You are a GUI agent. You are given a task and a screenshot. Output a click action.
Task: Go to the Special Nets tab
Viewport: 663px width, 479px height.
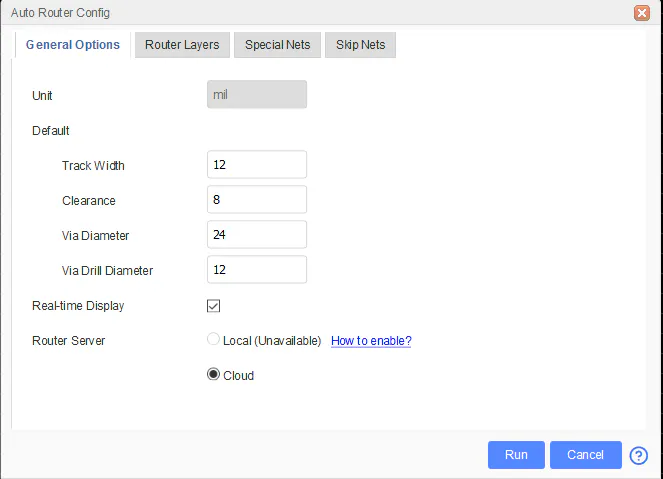(x=278, y=45)
